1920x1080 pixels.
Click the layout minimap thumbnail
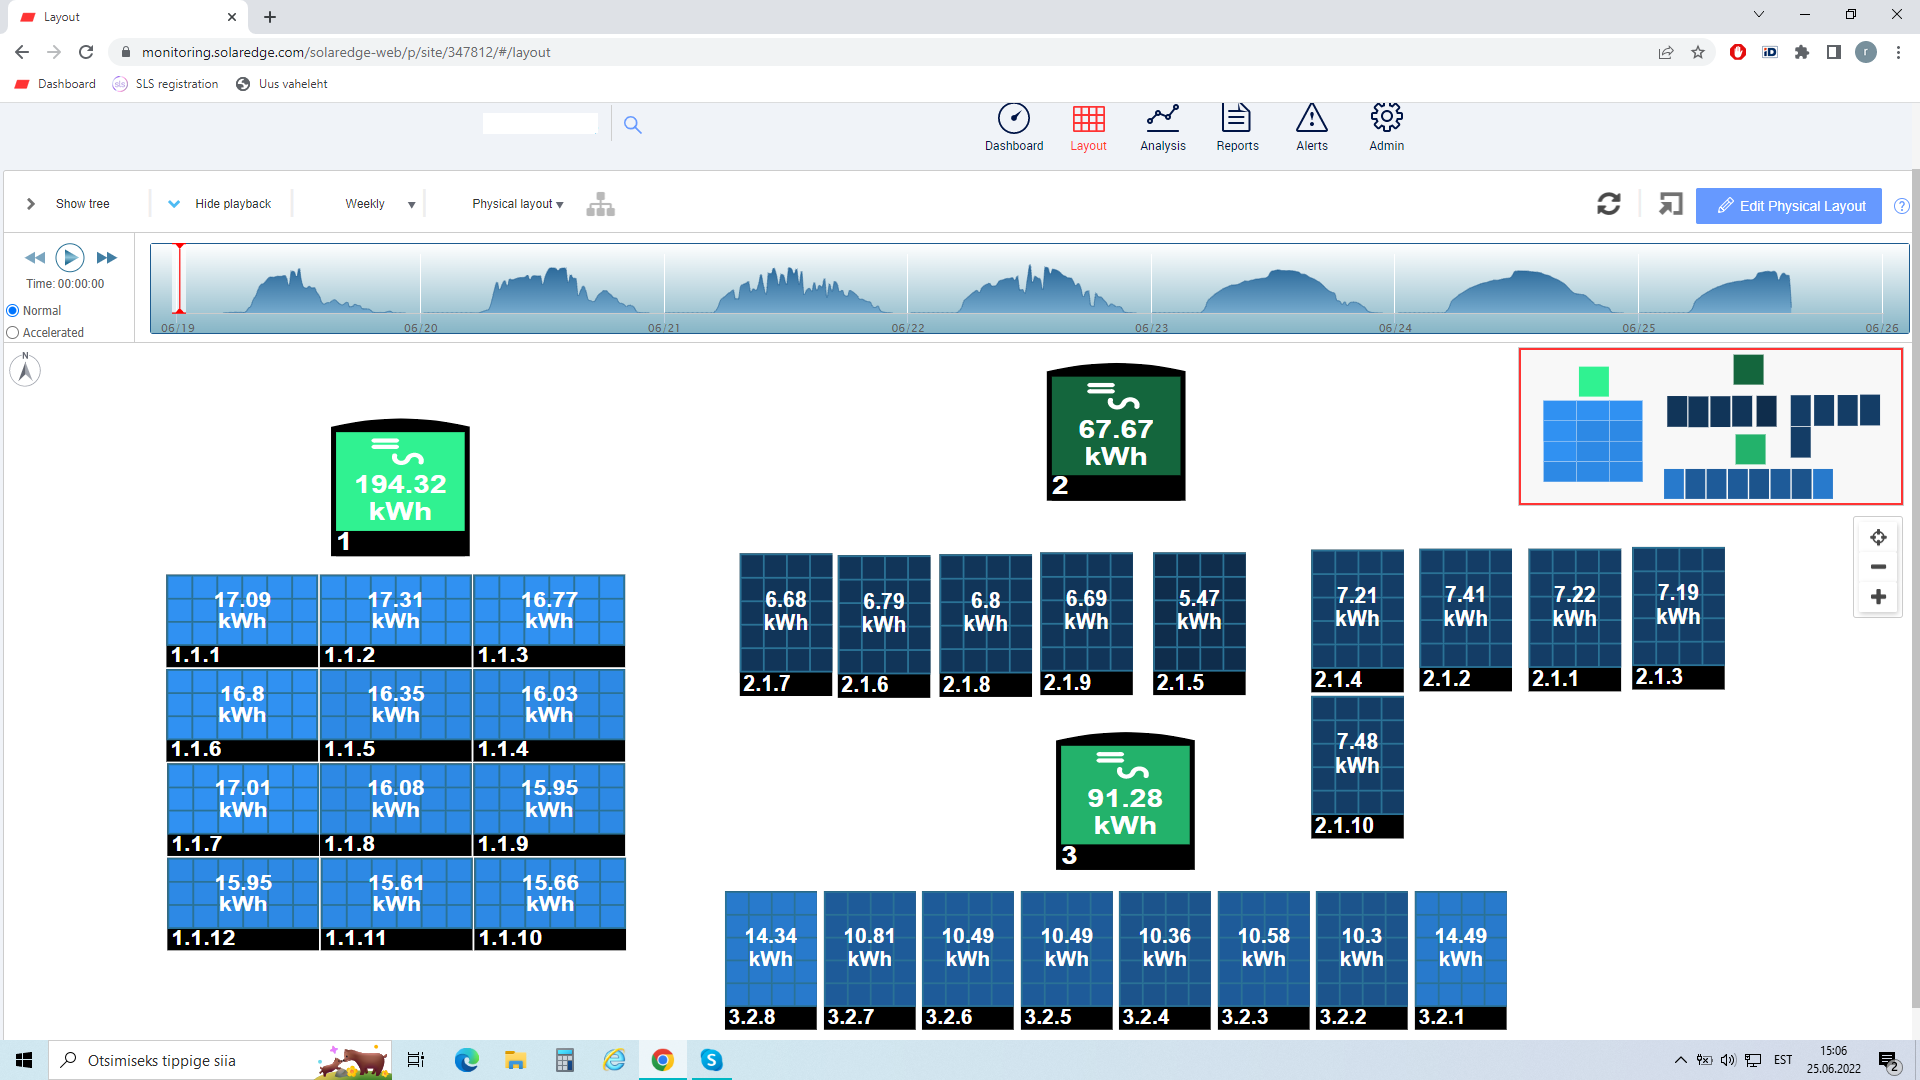click(1710, 427)
